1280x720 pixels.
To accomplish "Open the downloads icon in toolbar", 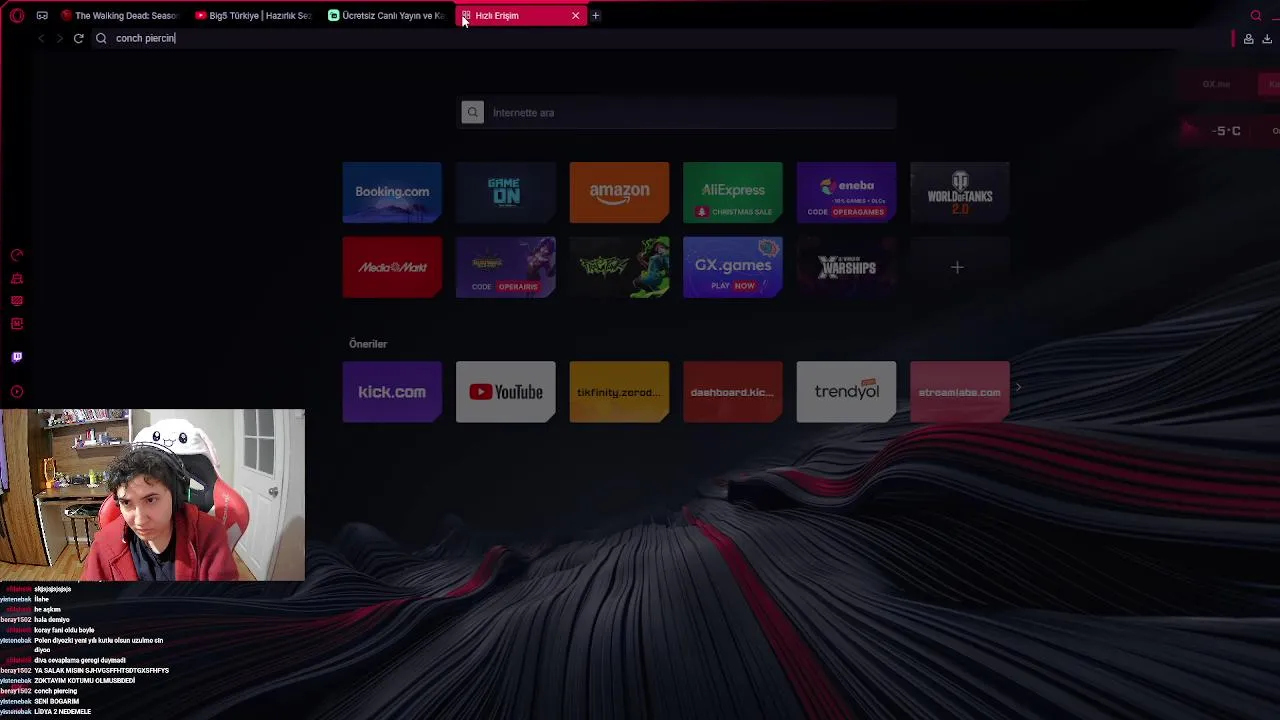I will click(1267, 39).
